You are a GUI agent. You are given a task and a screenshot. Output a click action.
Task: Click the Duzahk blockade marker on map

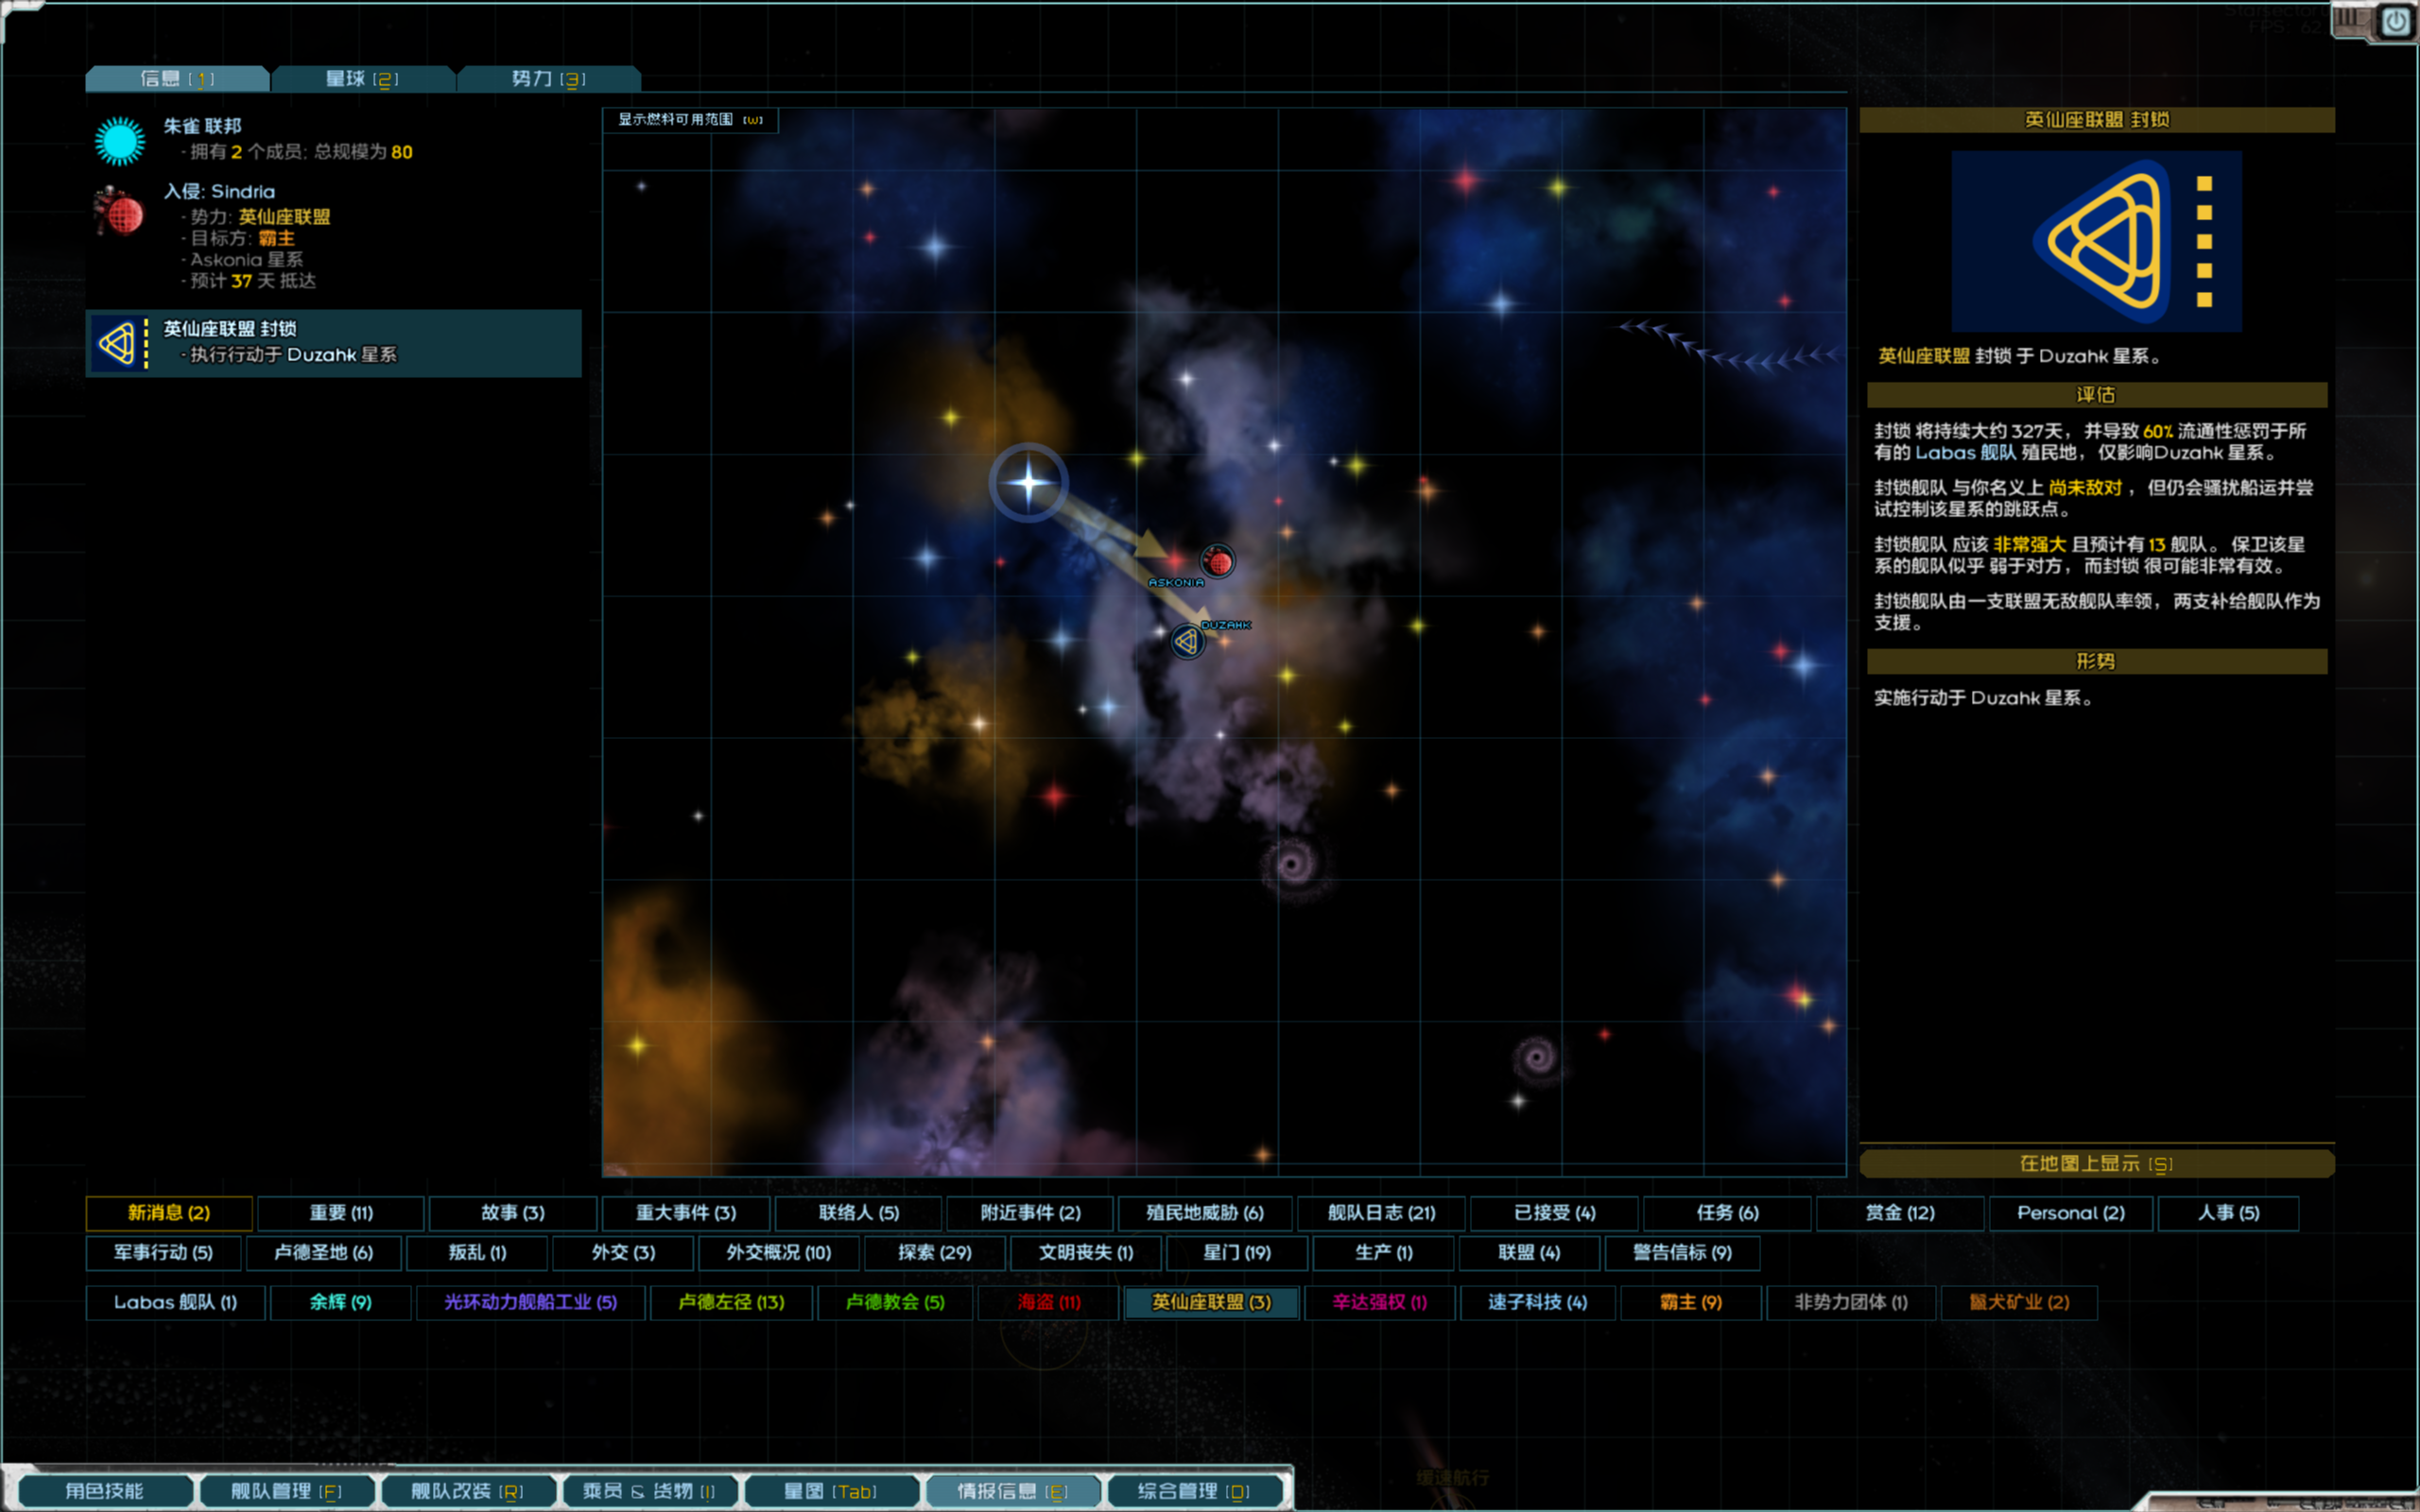[x=1187, y=641]
